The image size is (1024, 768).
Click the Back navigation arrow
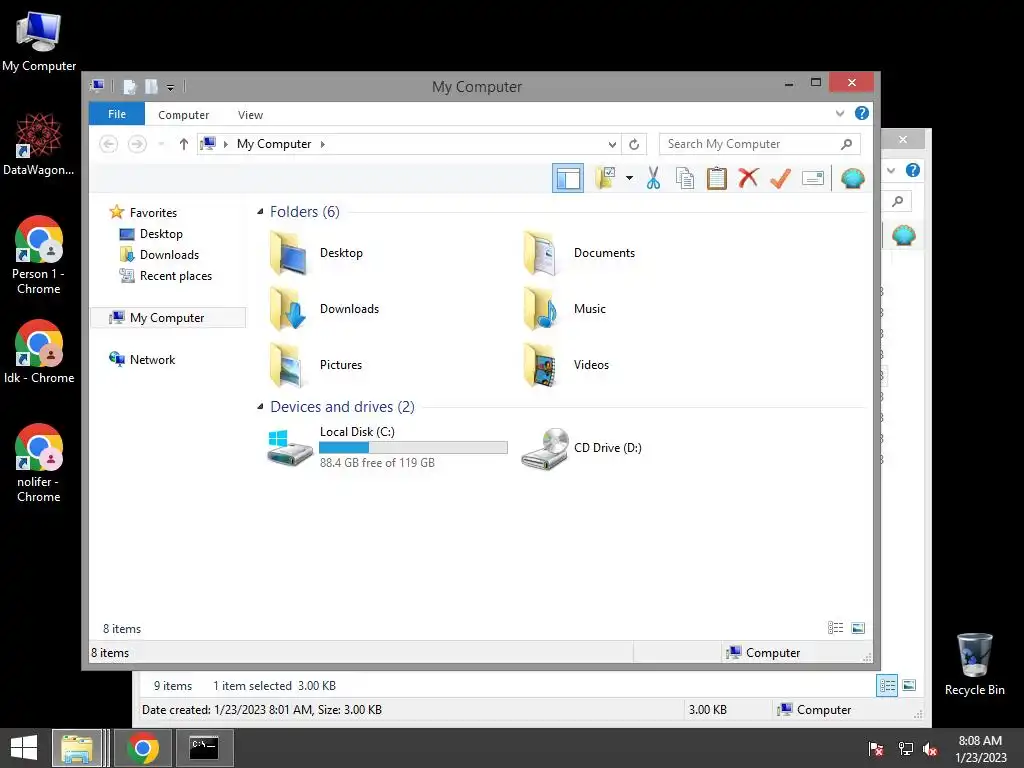(108, 144)
